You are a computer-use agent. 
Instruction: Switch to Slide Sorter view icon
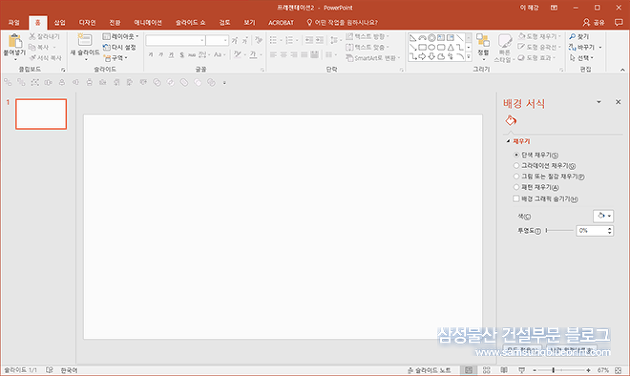coord(487,370)
